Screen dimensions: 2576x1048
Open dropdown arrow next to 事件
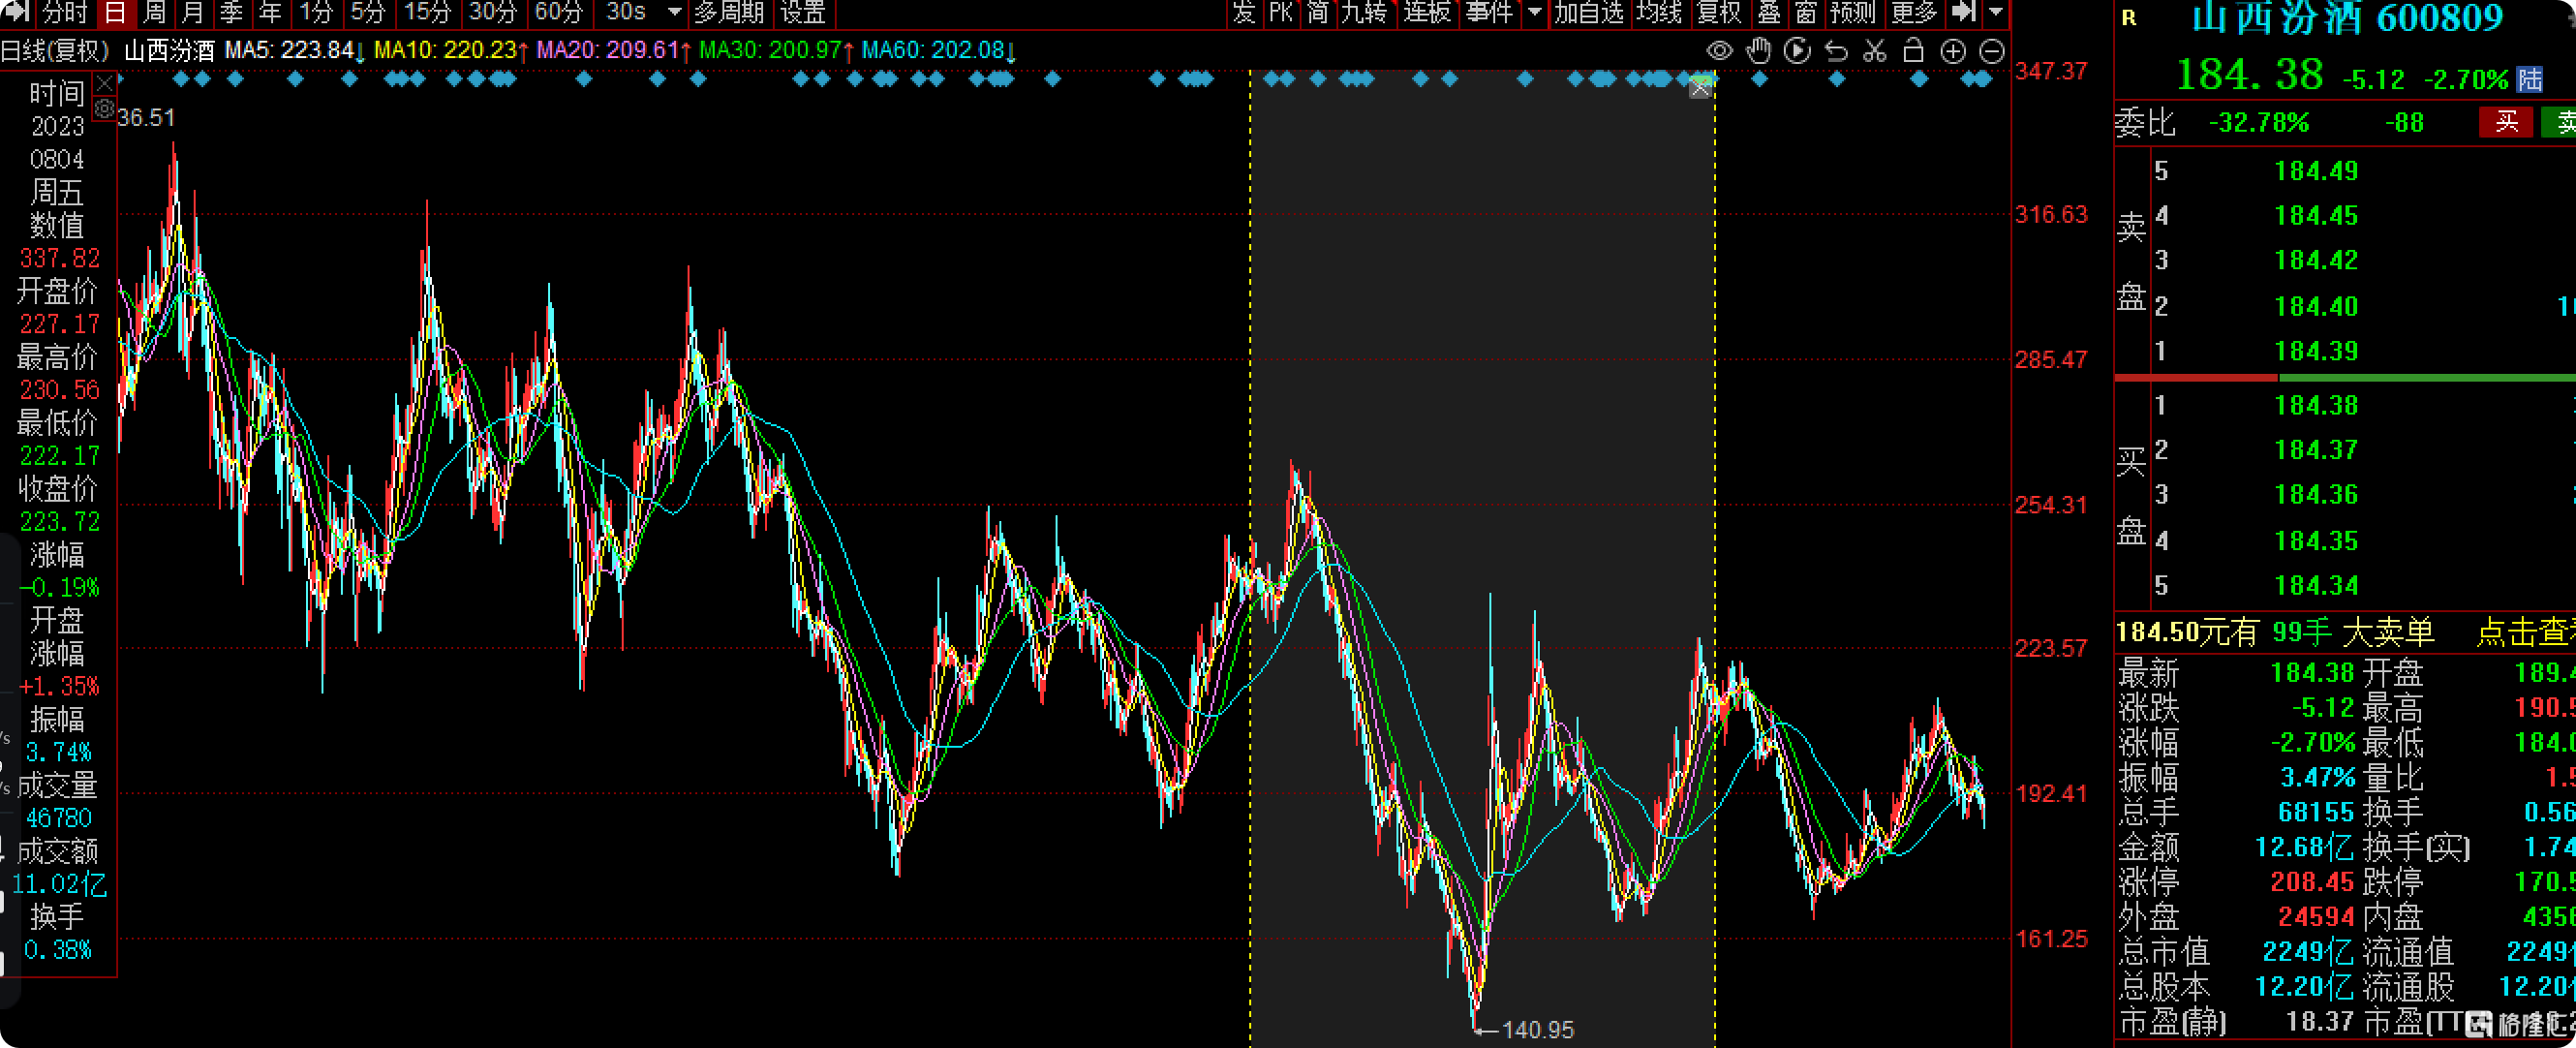pyautogui.click(x=1535, y=13)
